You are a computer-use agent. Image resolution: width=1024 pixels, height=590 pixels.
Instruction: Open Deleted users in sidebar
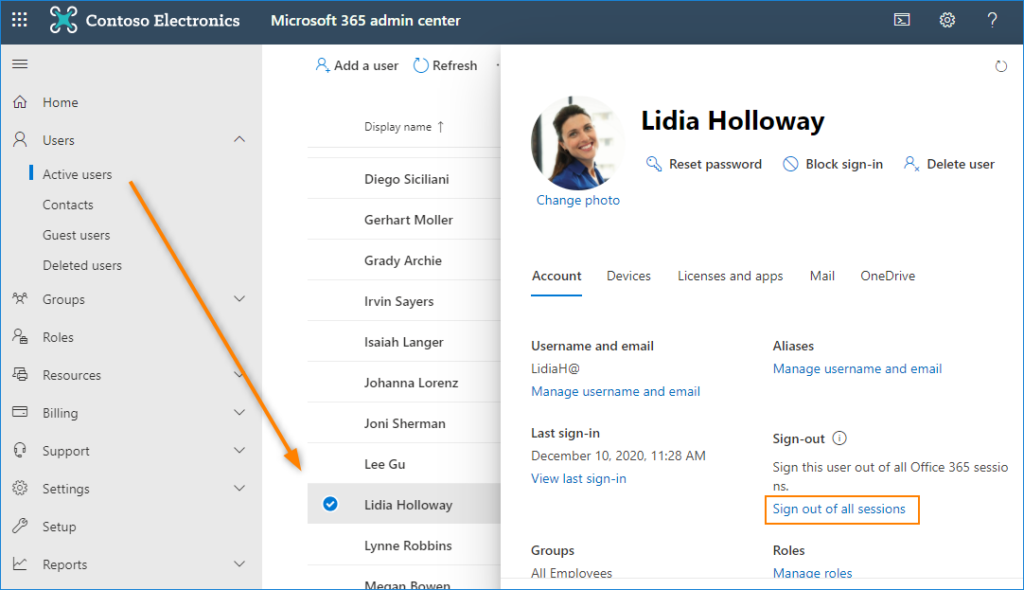[82, 265]
